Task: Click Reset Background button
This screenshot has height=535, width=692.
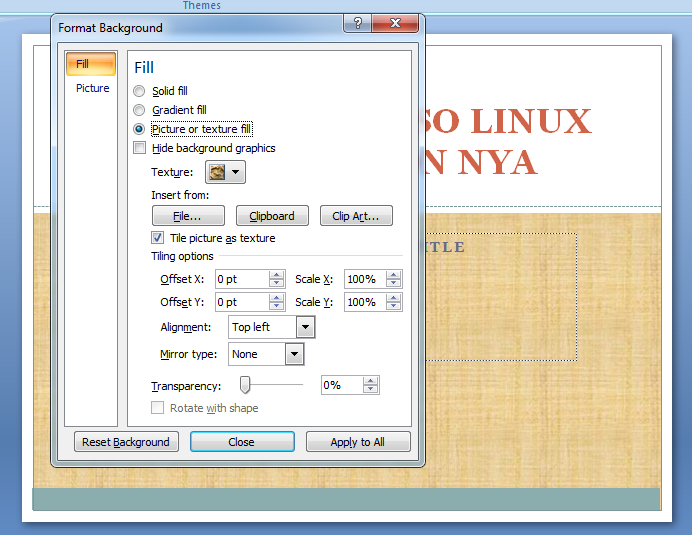Action: tap(126, 442)
